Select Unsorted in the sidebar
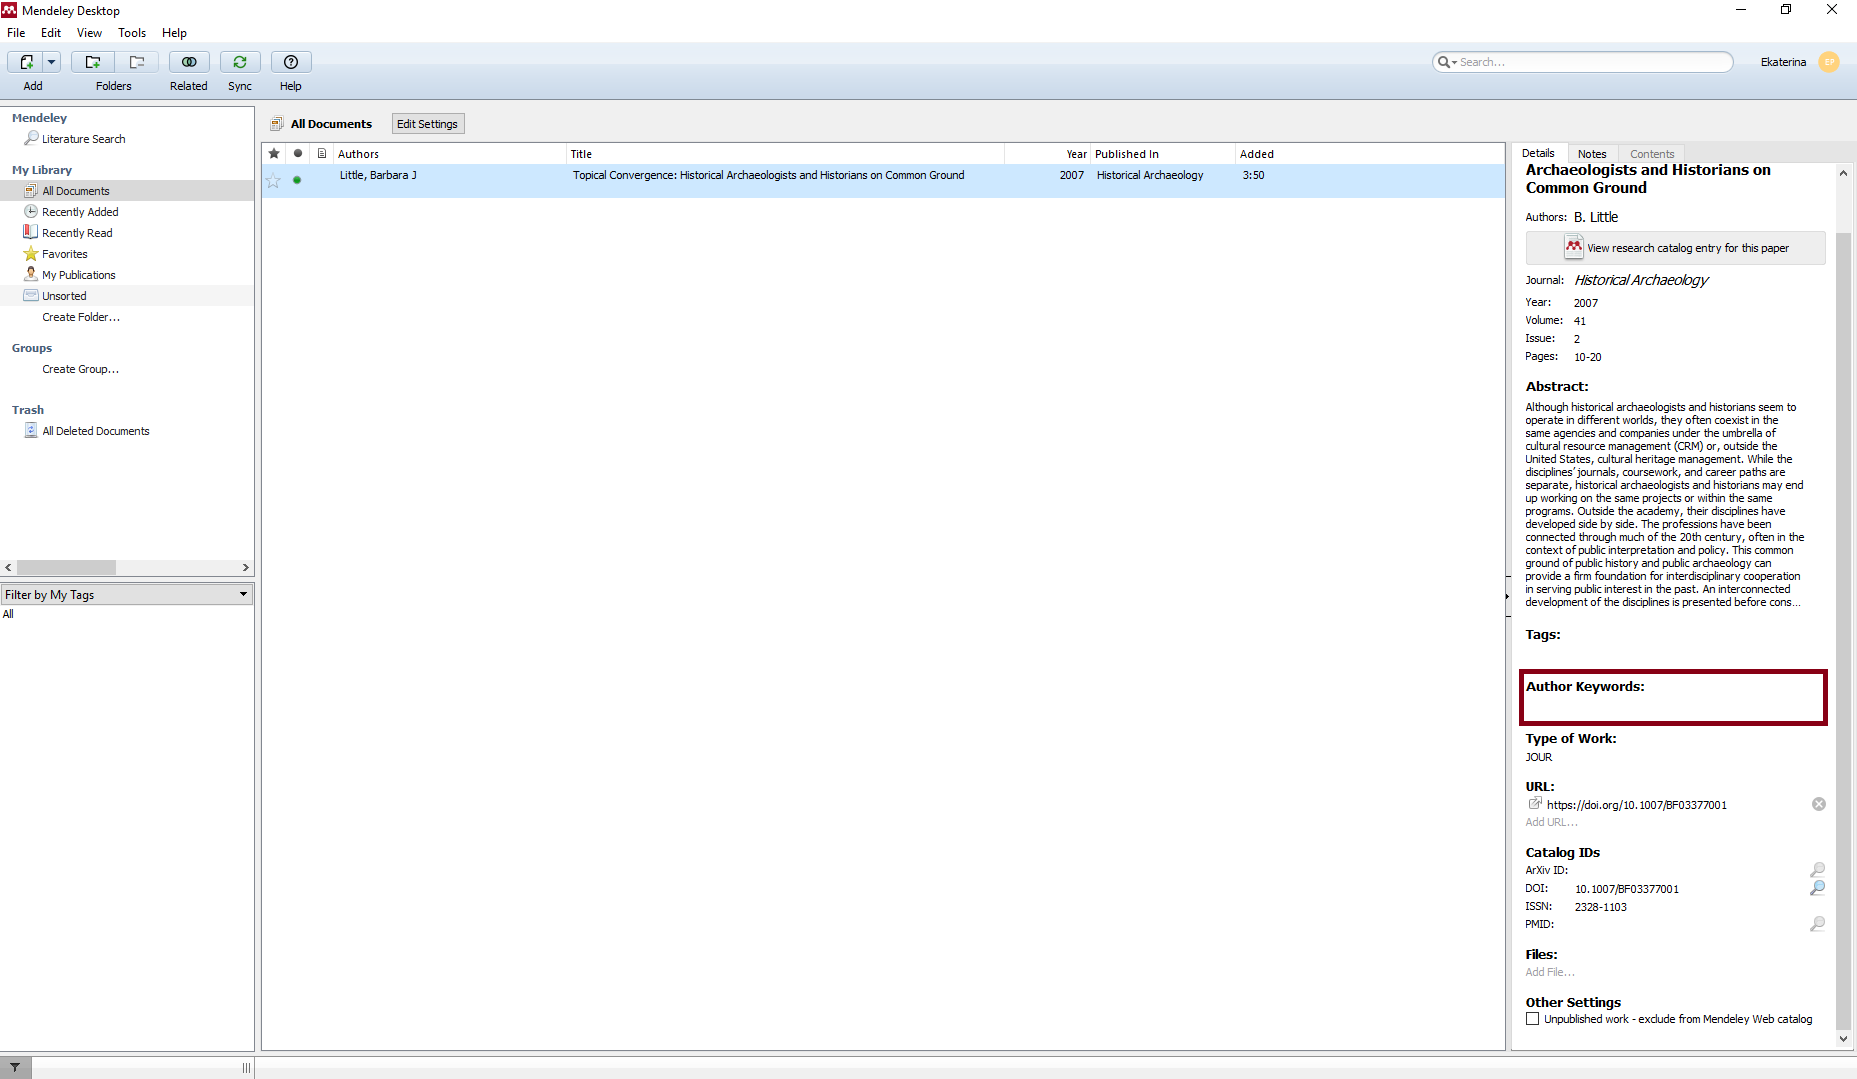The image size is (1857, 1079). point(64,296)
